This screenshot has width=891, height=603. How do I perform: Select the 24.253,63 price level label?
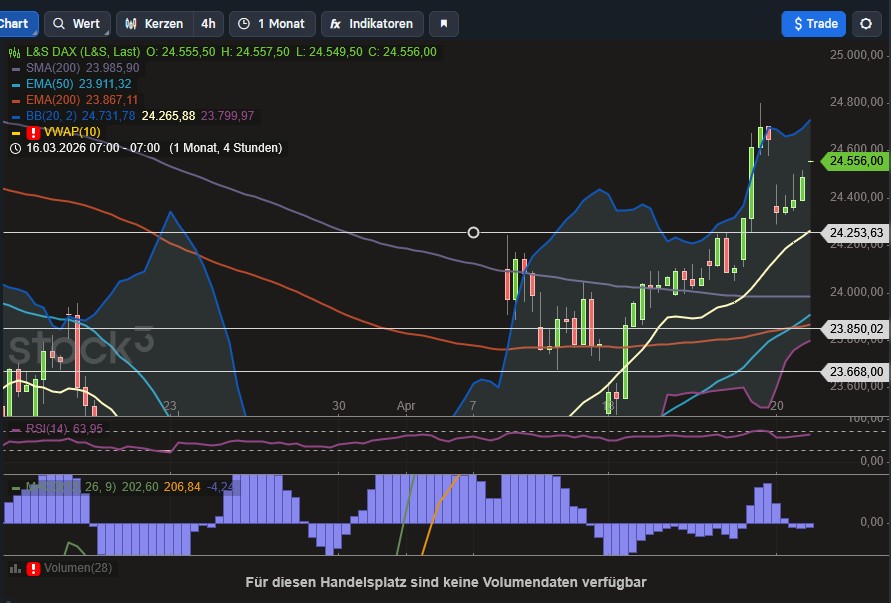[855, 233]
